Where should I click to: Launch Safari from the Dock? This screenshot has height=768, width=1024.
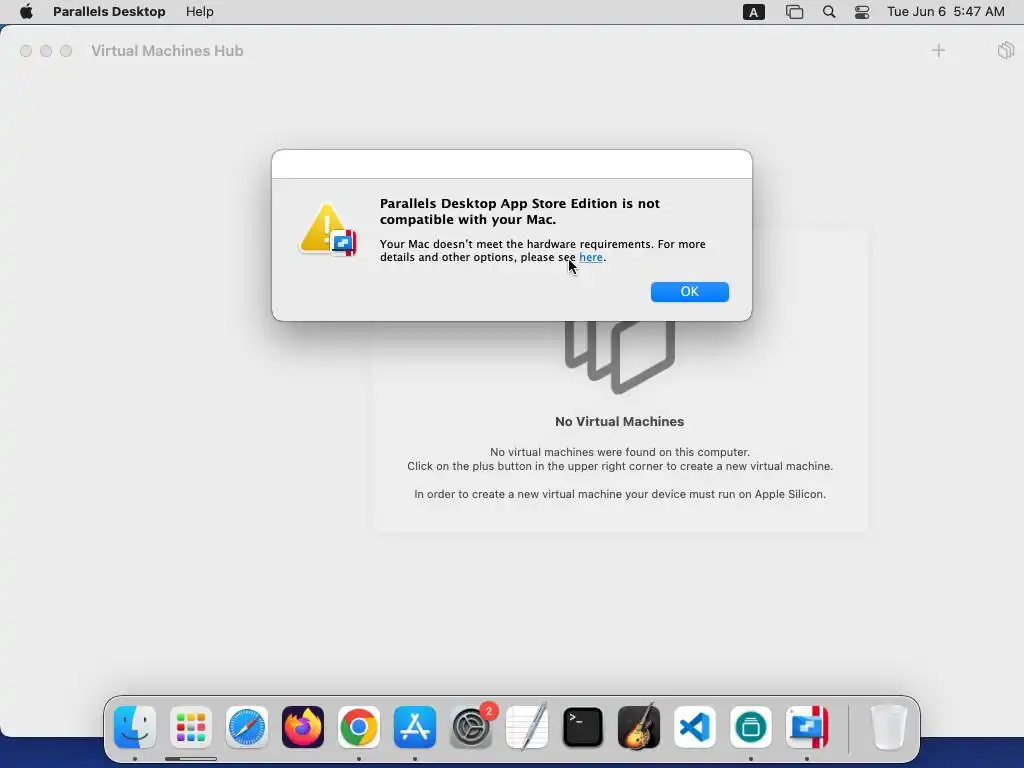point(247,727)
